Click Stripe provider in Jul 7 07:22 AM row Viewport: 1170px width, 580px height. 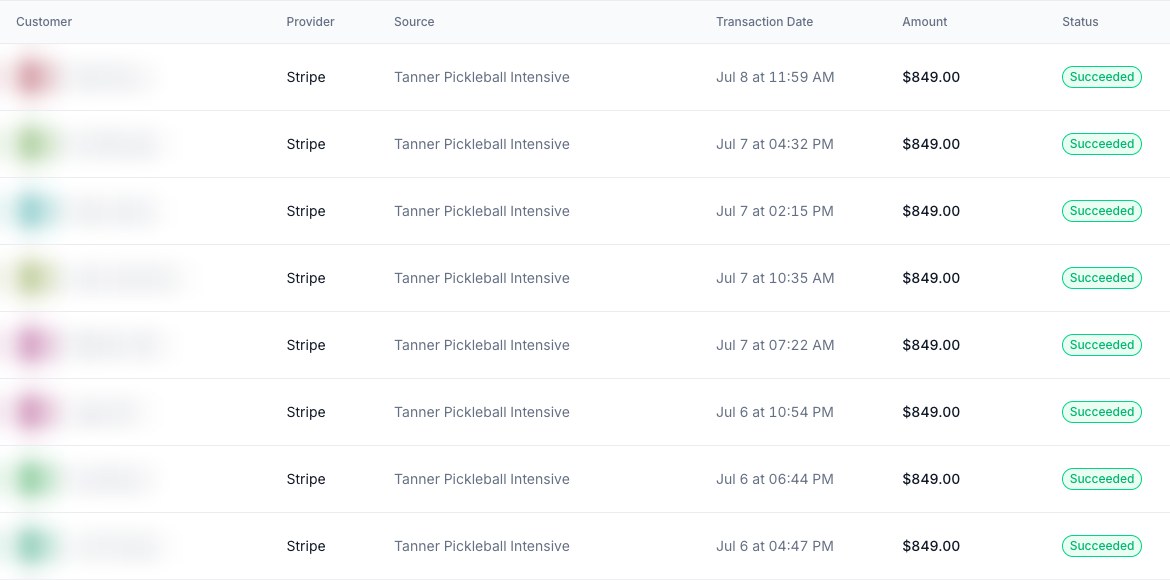pos(306,345)
